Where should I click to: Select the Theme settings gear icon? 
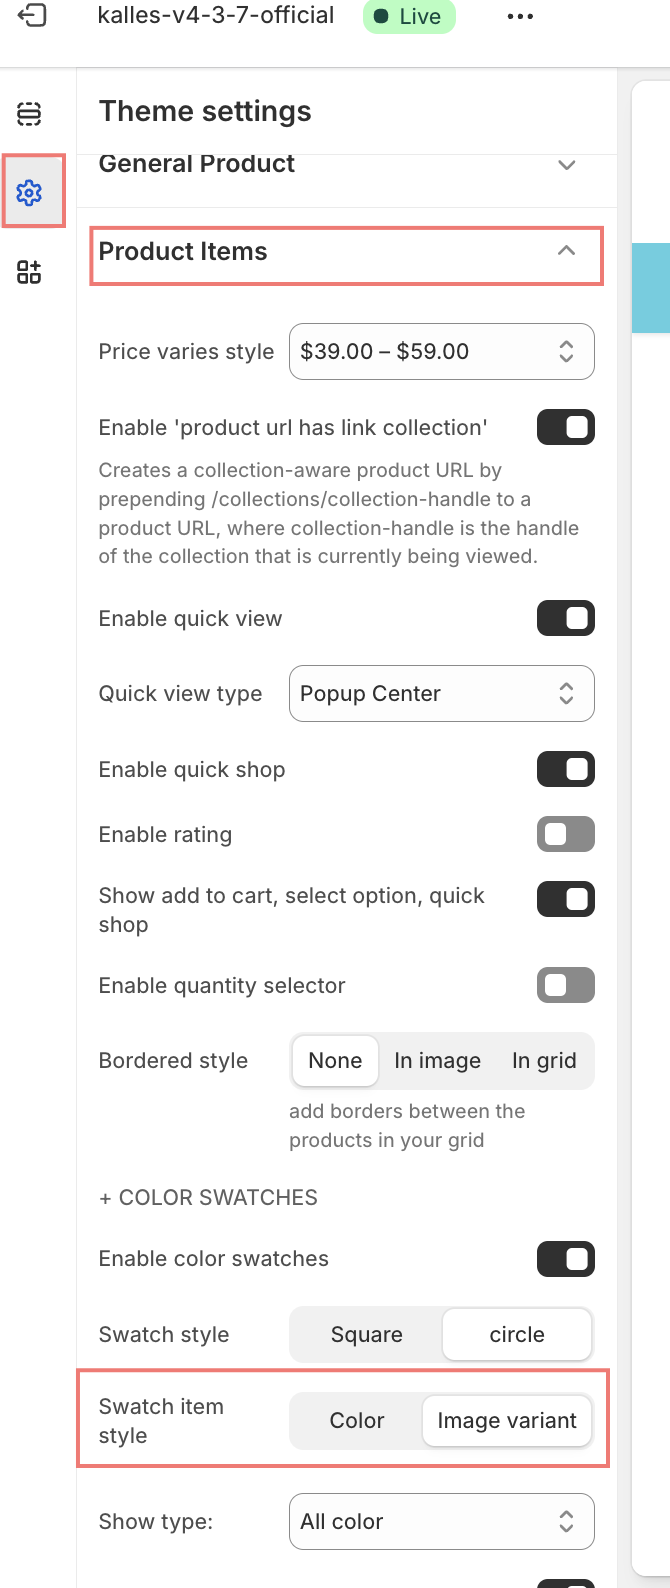(30, 192)
